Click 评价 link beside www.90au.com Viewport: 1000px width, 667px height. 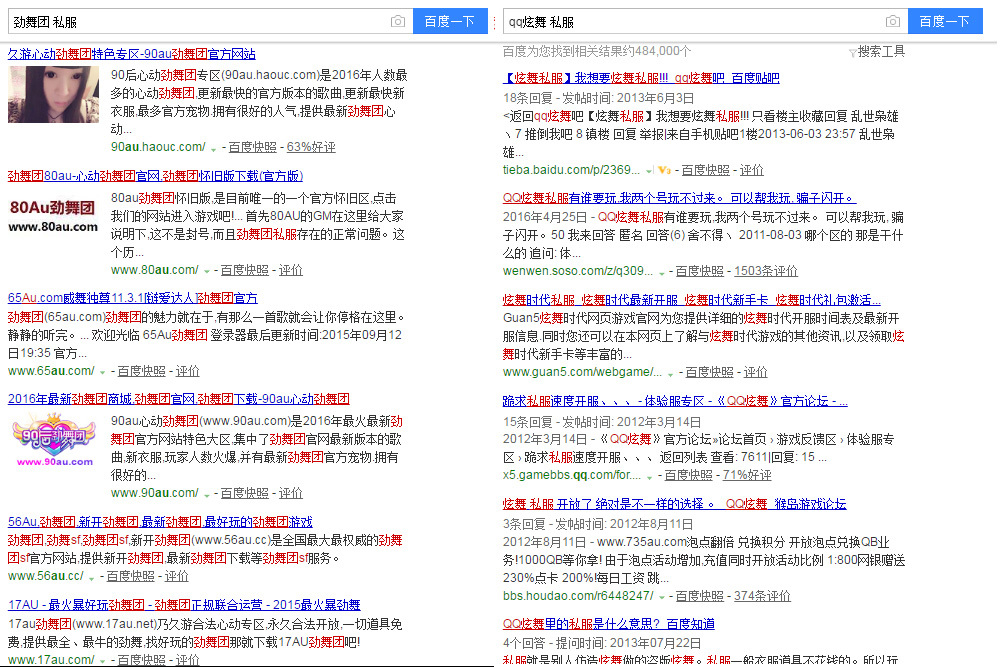click(x=291, y=494)
